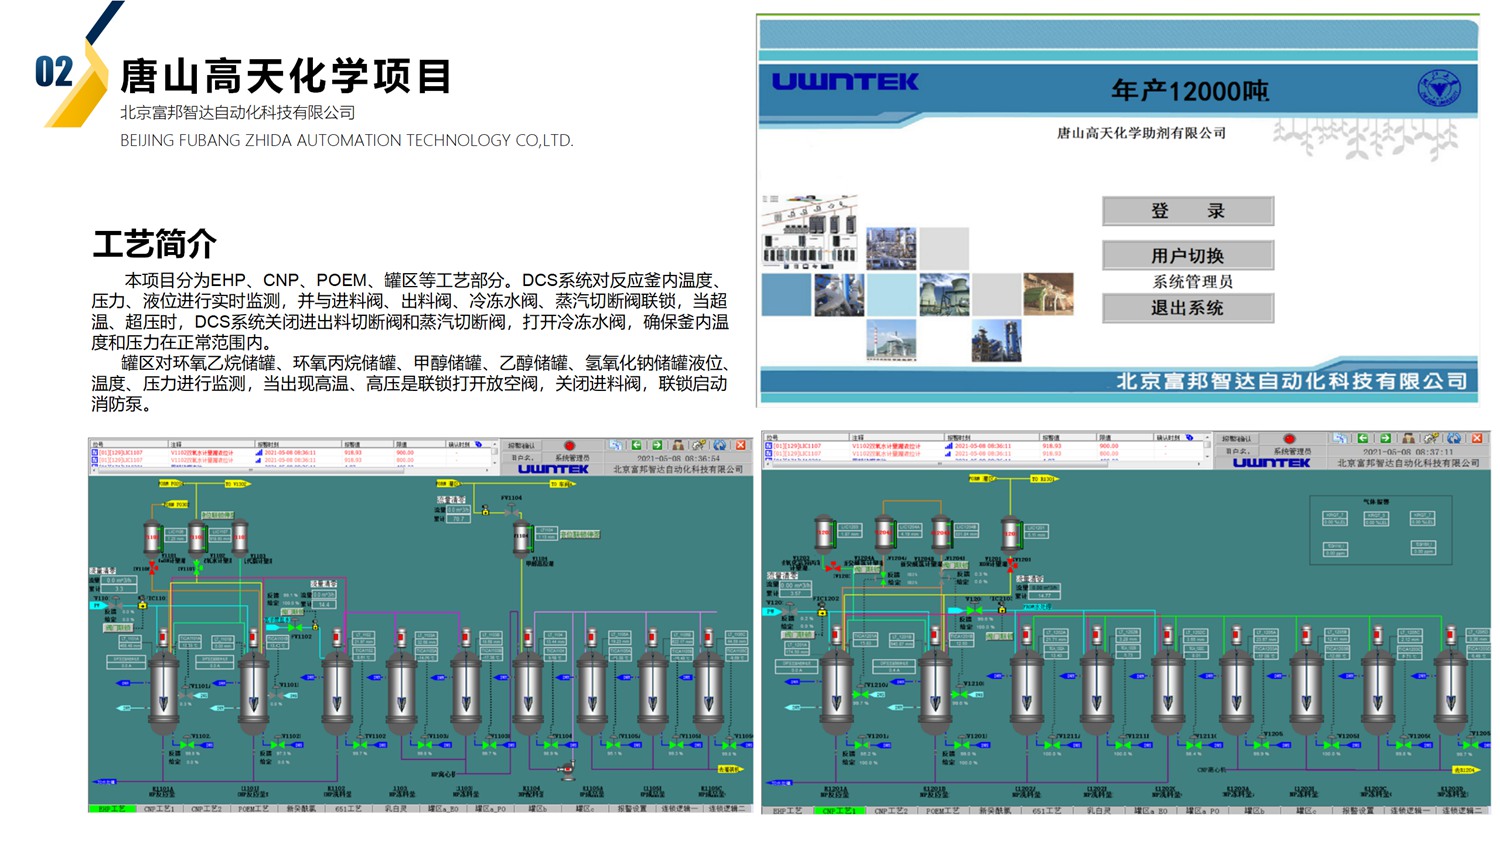The width and height of the screenshot is (1500, 844).
Task: Click red alarm indicator light in EHP screen
Action: (569, 446)
